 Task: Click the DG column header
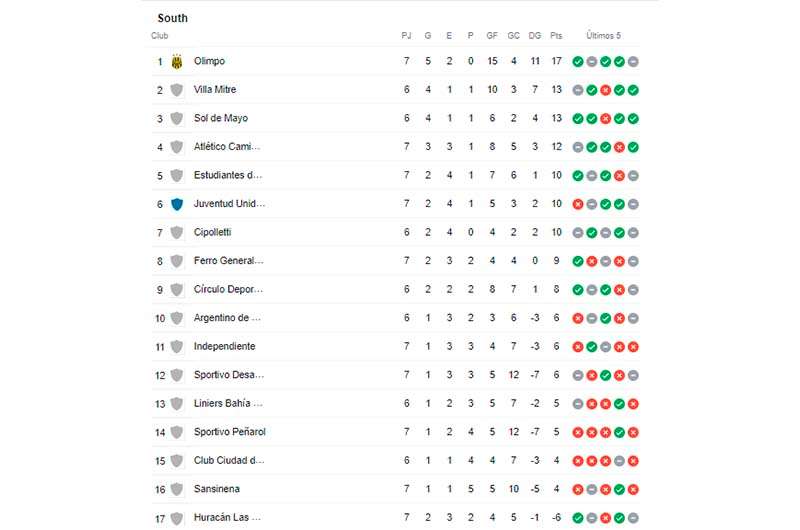point(535,36)
